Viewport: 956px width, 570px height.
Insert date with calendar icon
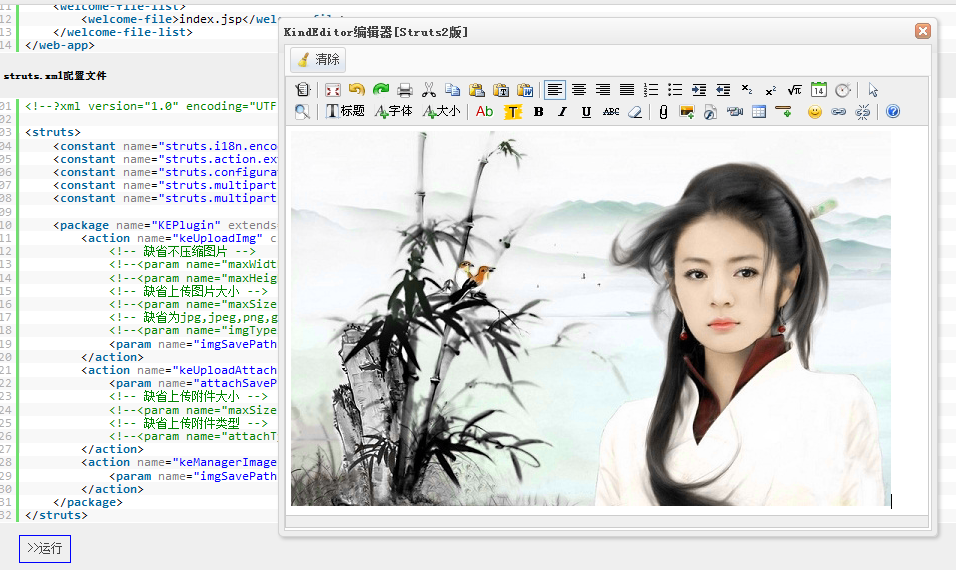coord(819,90)
